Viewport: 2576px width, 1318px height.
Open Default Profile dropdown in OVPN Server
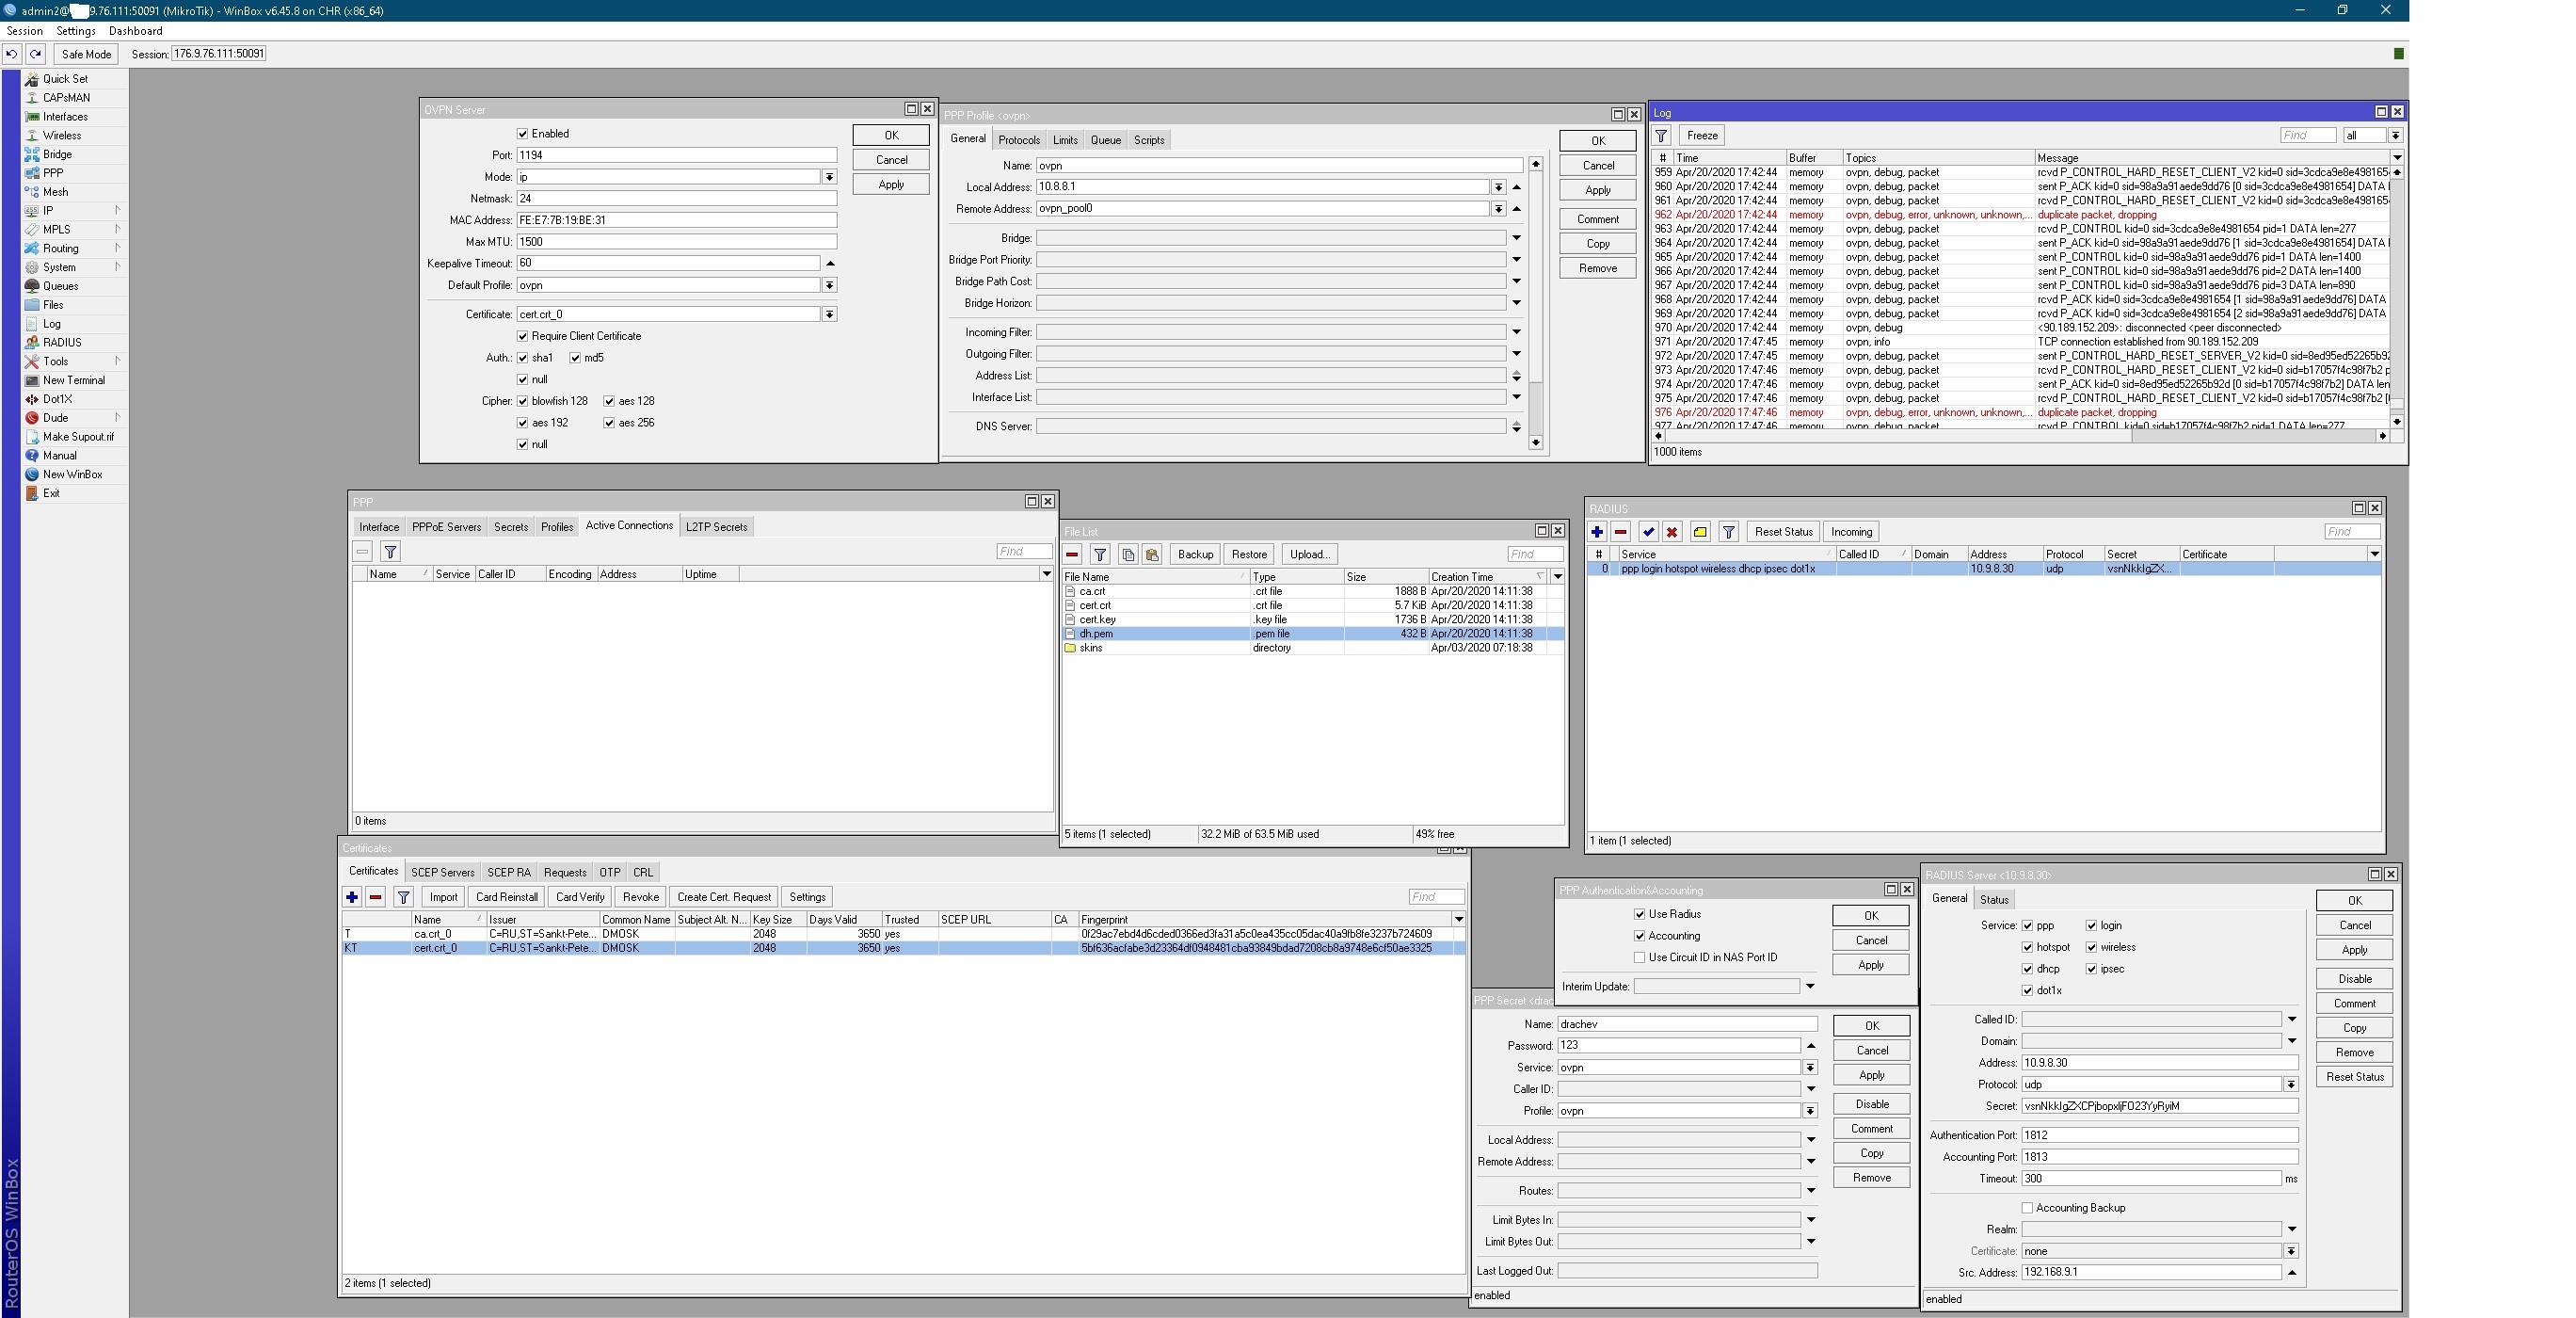pos(829,286)
